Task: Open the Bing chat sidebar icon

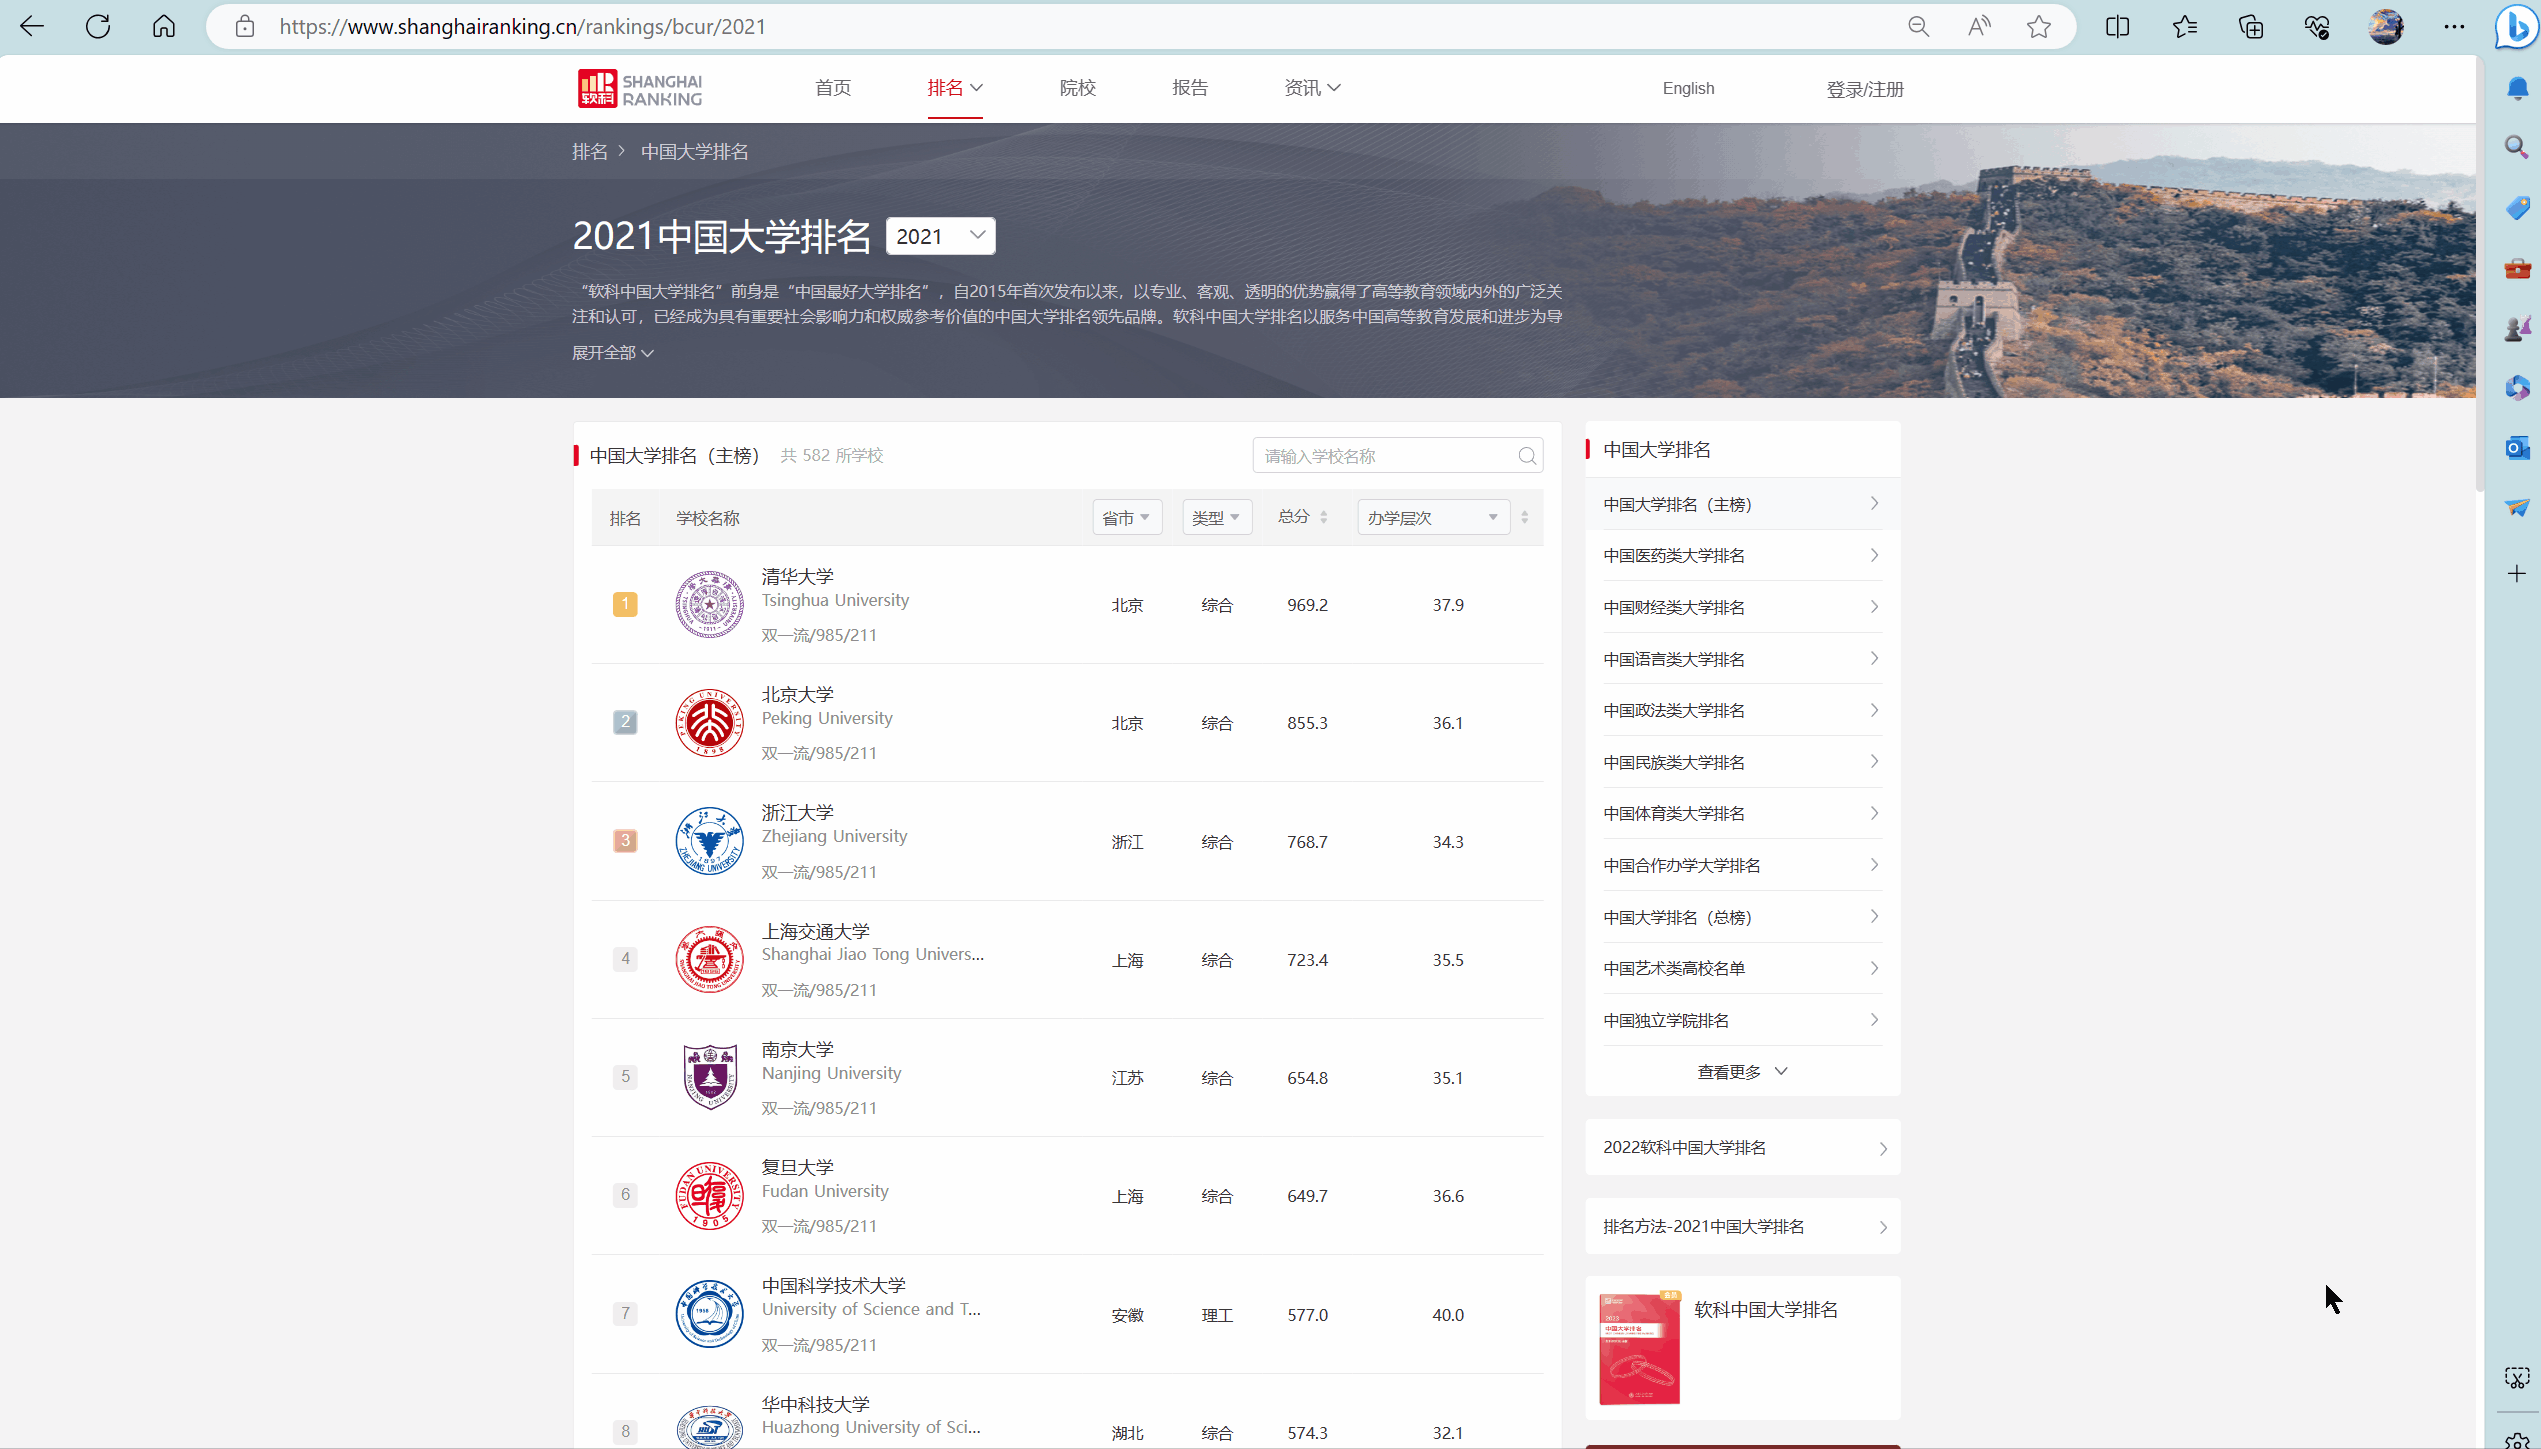Action: (x=2517, y=27)
